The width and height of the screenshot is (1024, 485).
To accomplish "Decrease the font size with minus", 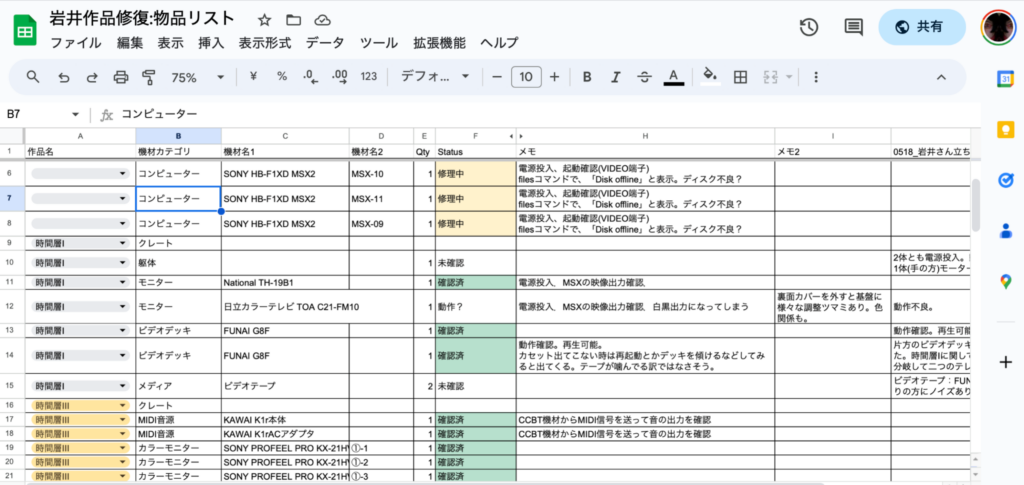I will pyautogui.click(x=497, y=77).
